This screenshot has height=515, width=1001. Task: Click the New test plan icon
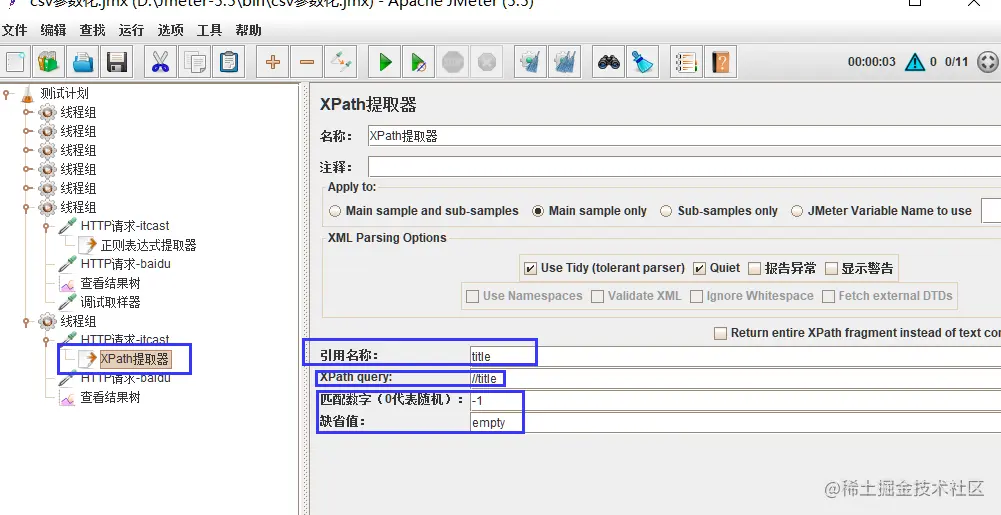pos(15,62)
